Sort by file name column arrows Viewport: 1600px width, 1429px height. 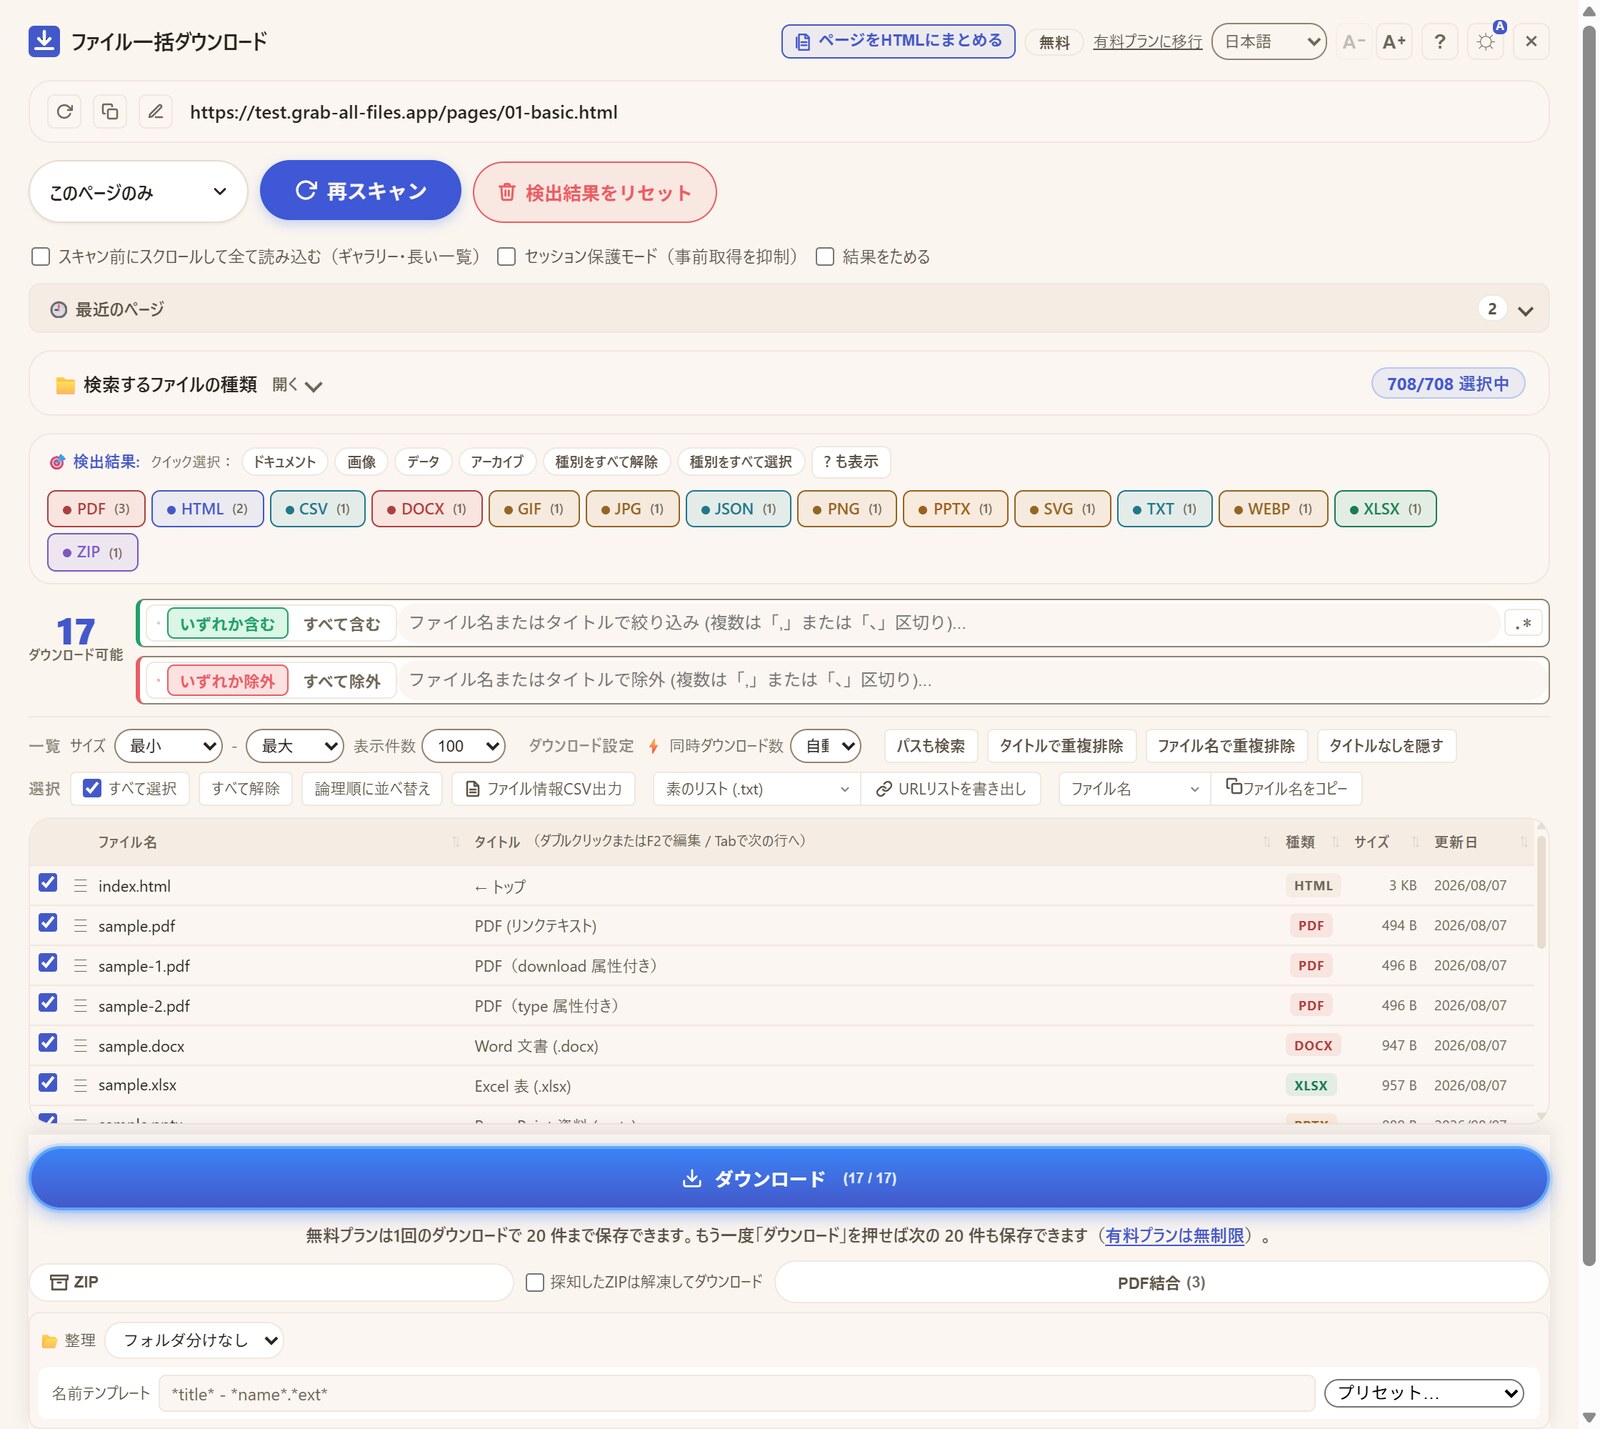pyautogui.click(x=456, y=842)
